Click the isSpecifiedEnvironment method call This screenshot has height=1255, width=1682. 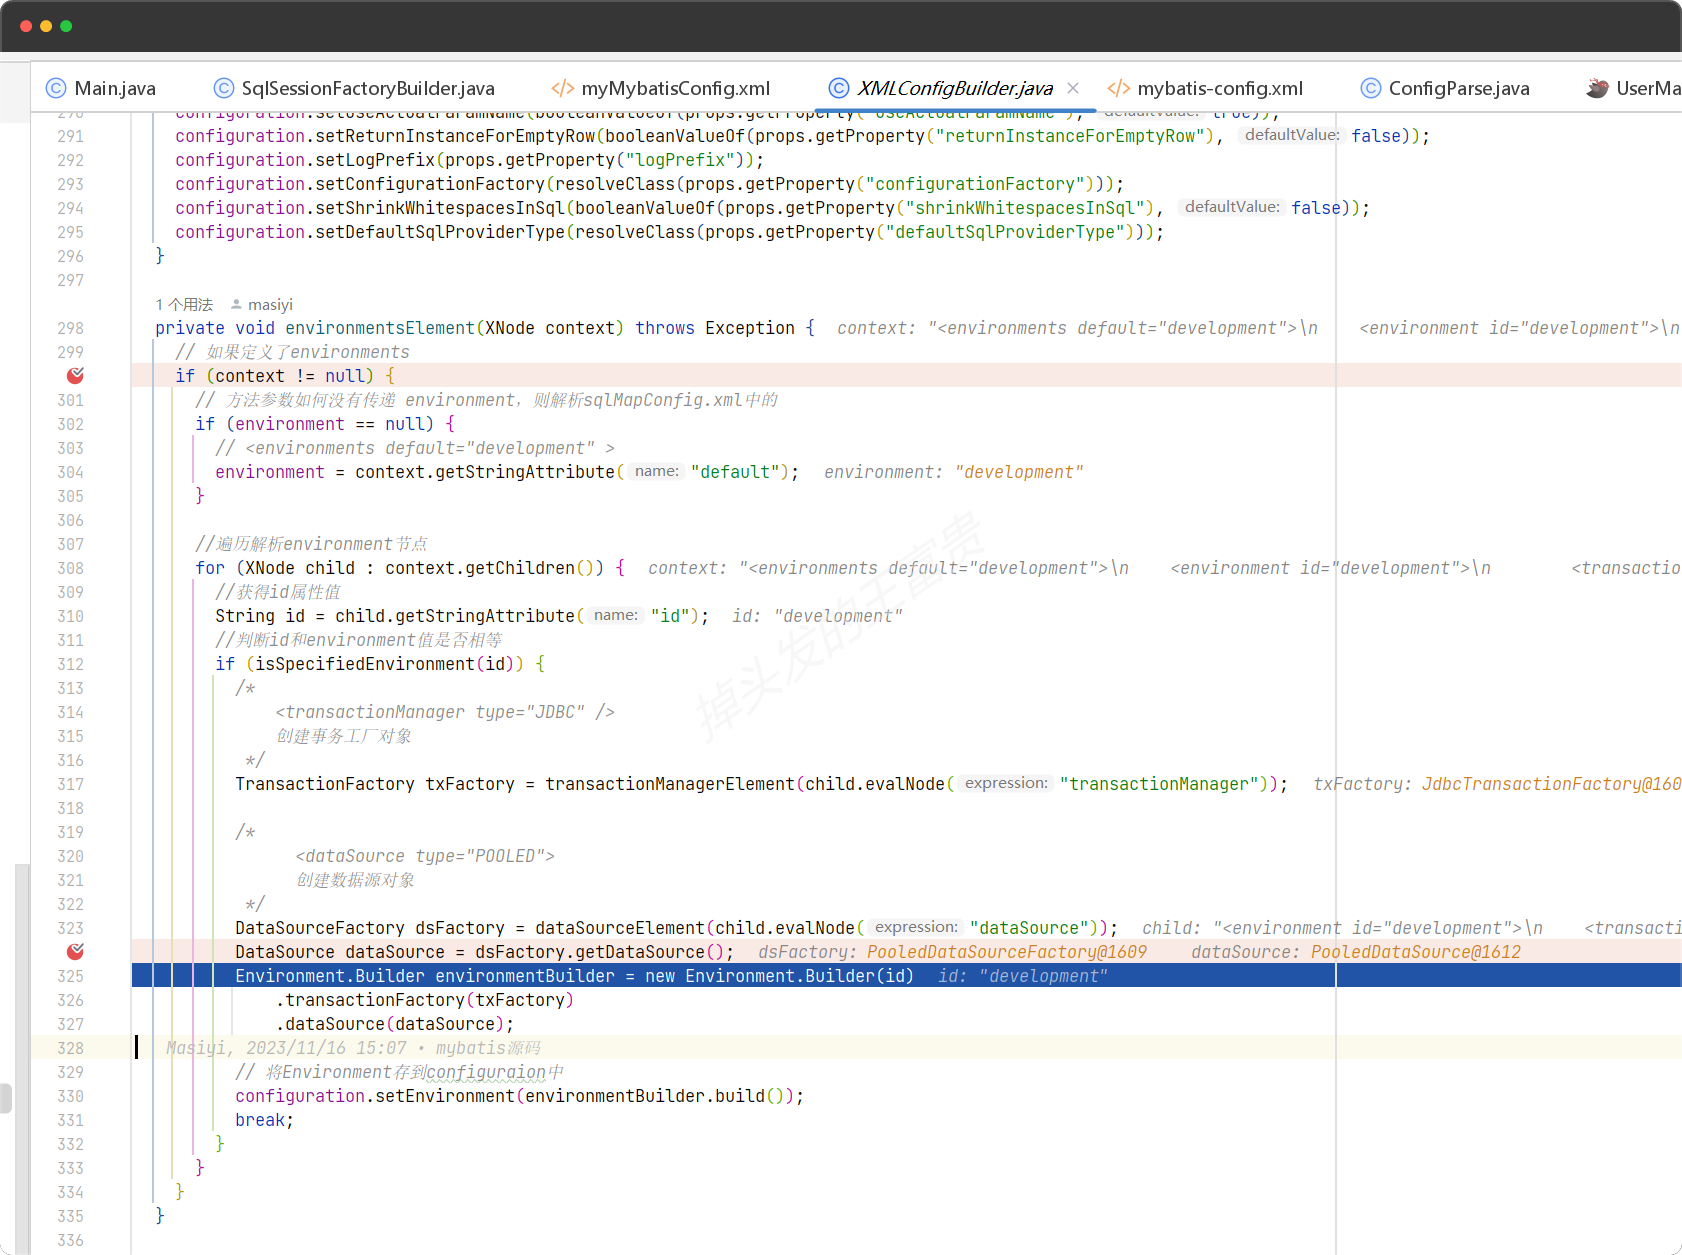[x=365, y=664]
